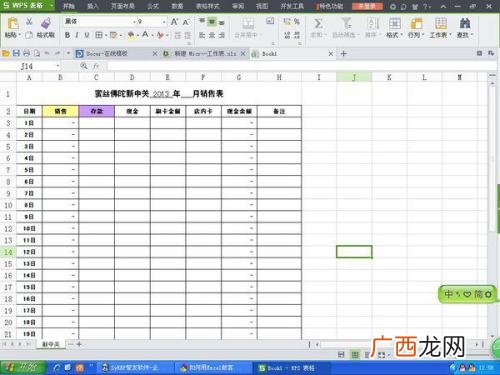500x375 pixels.
Task: Toggle align text left
Action: tap(202, 35)
